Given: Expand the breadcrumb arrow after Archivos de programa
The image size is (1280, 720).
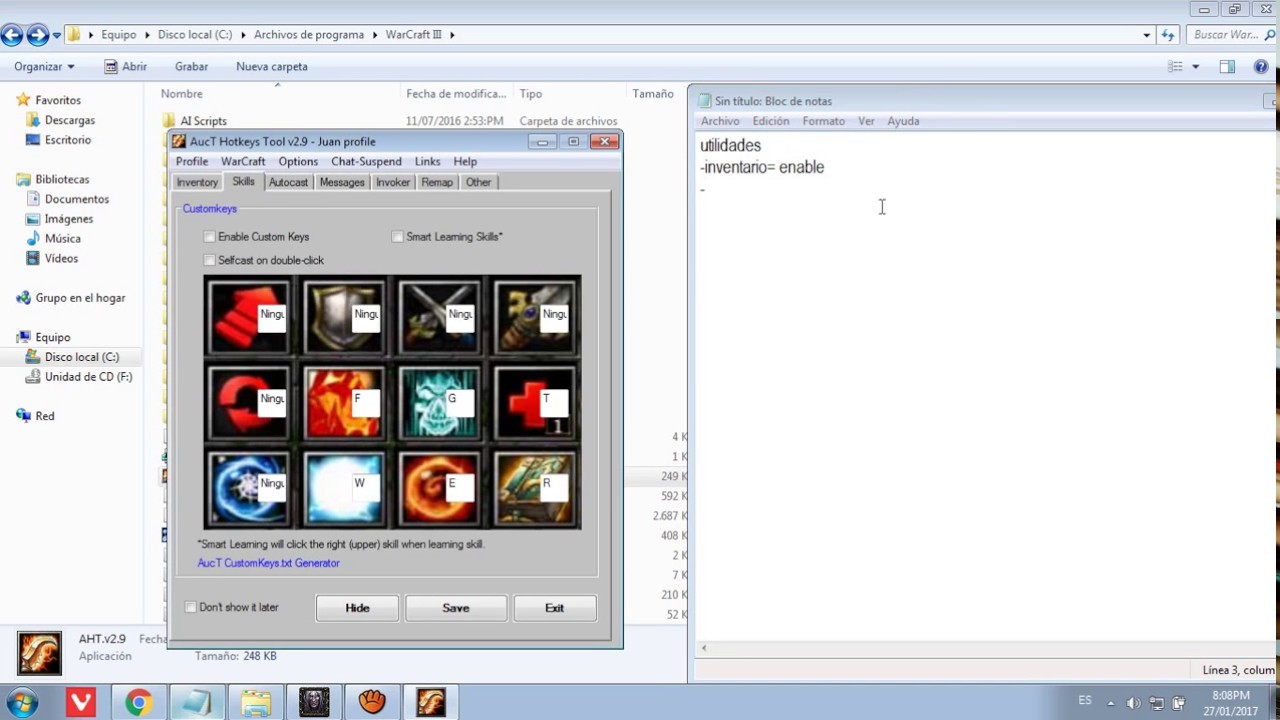Looking at the screenshot, I should pyautogui.click(x=374, y=35).
